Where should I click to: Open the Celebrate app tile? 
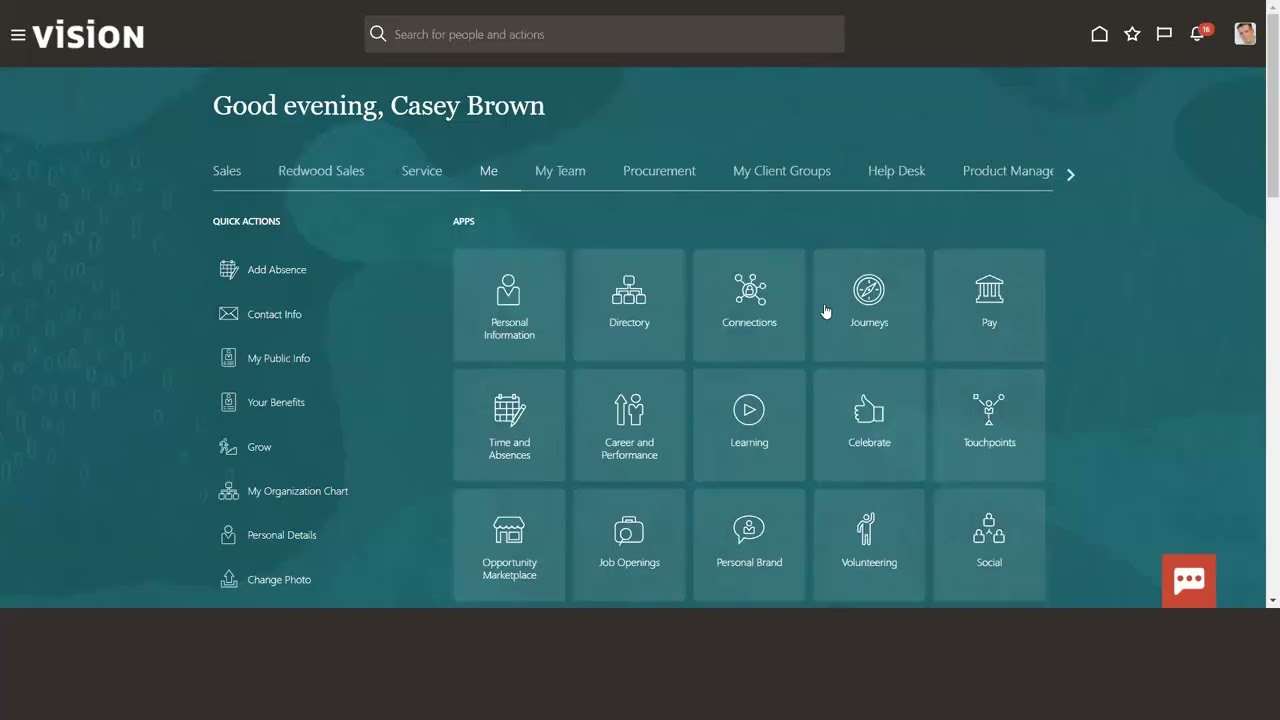pyautogui.click(x=869, y=425)
